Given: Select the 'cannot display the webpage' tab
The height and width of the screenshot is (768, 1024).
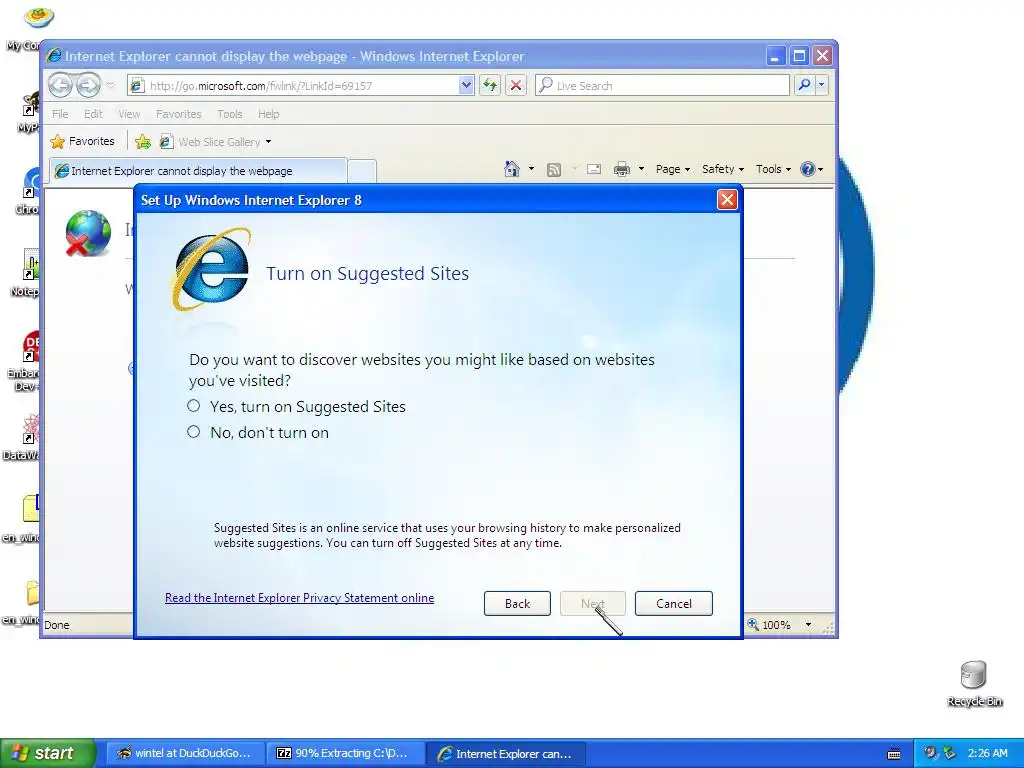Looking at the screenshot, I should pos(198,170).
